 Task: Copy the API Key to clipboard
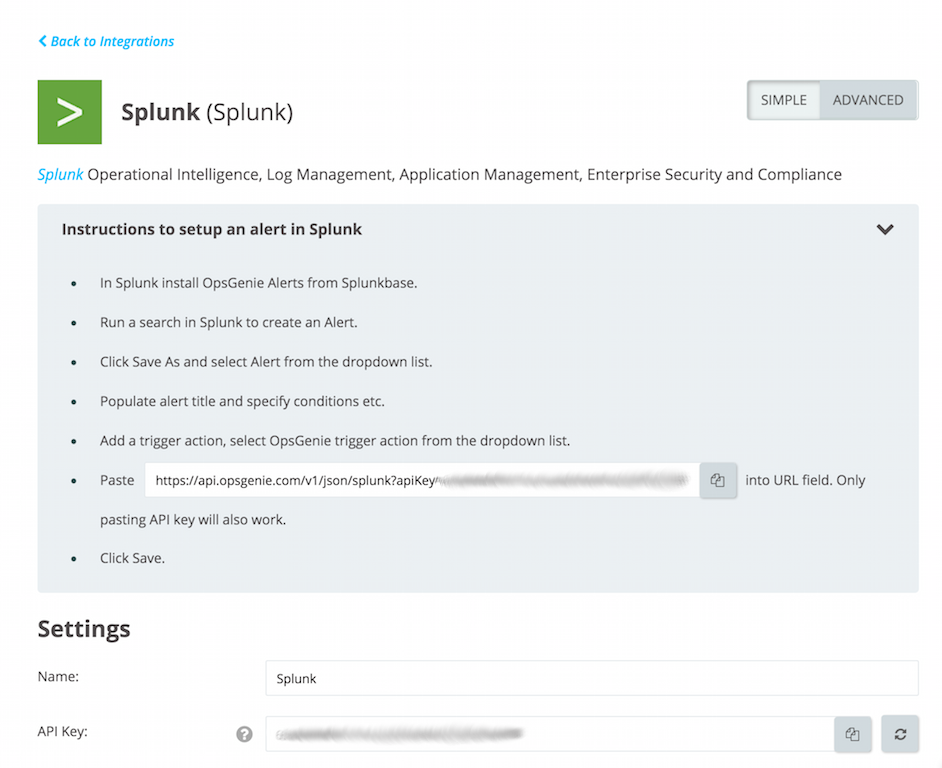click(x=852, y=734)
